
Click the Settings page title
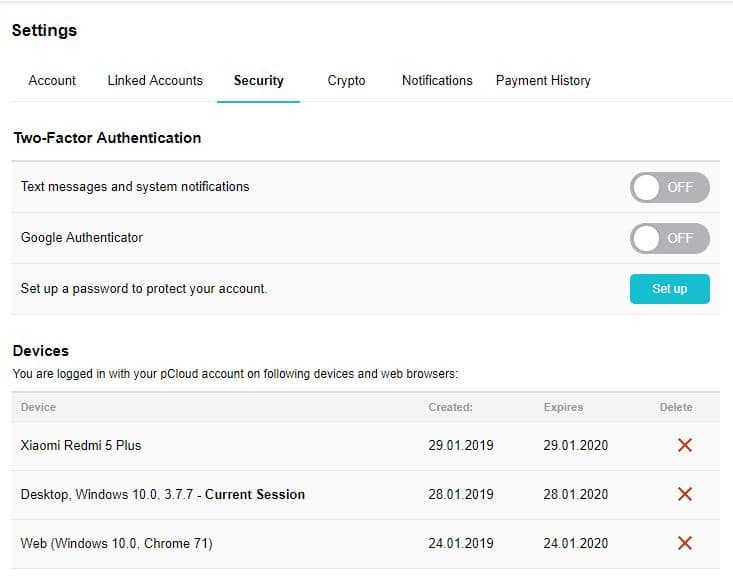[x=44, y=30]
